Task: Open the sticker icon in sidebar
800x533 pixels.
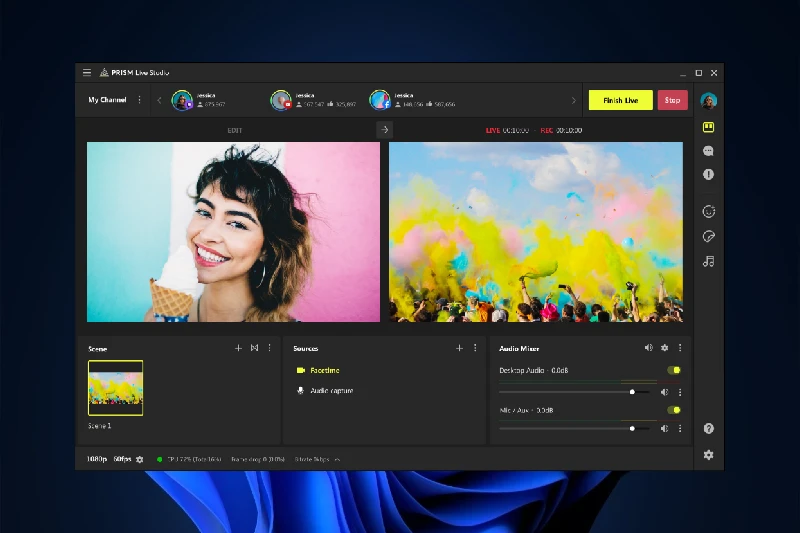Action: coord(708,237)
